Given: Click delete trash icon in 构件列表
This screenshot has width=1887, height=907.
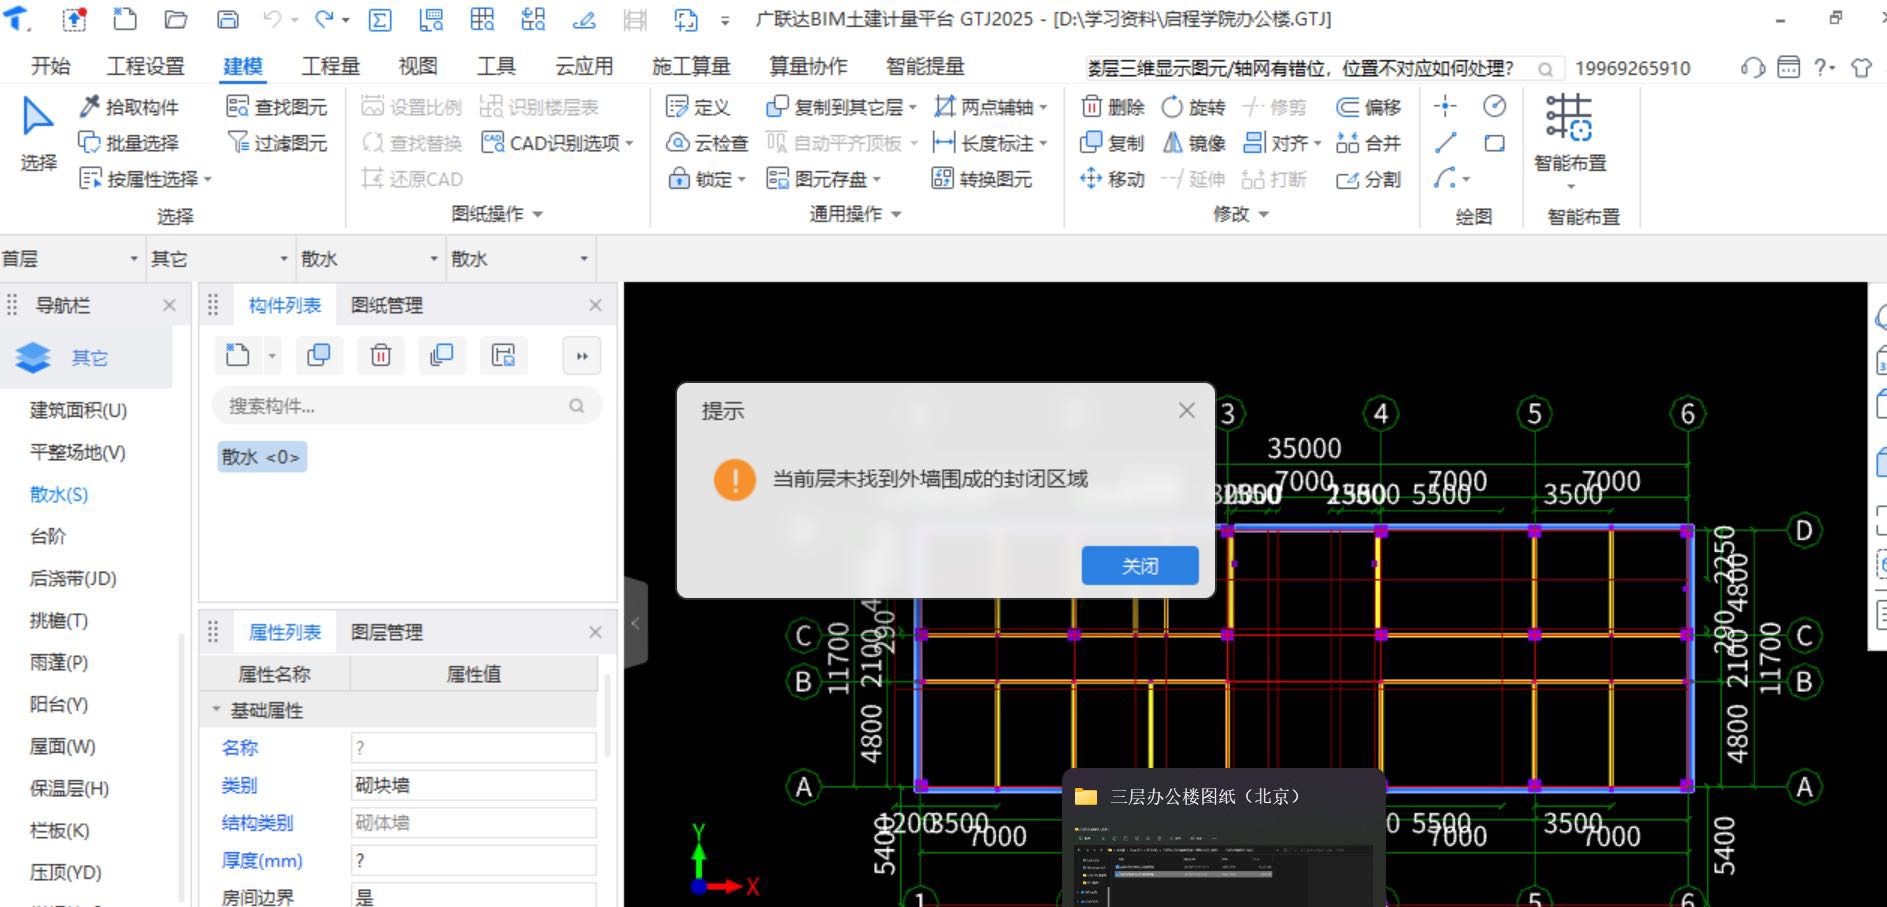Looking at the screenshot, I should (x=380, y=355).
